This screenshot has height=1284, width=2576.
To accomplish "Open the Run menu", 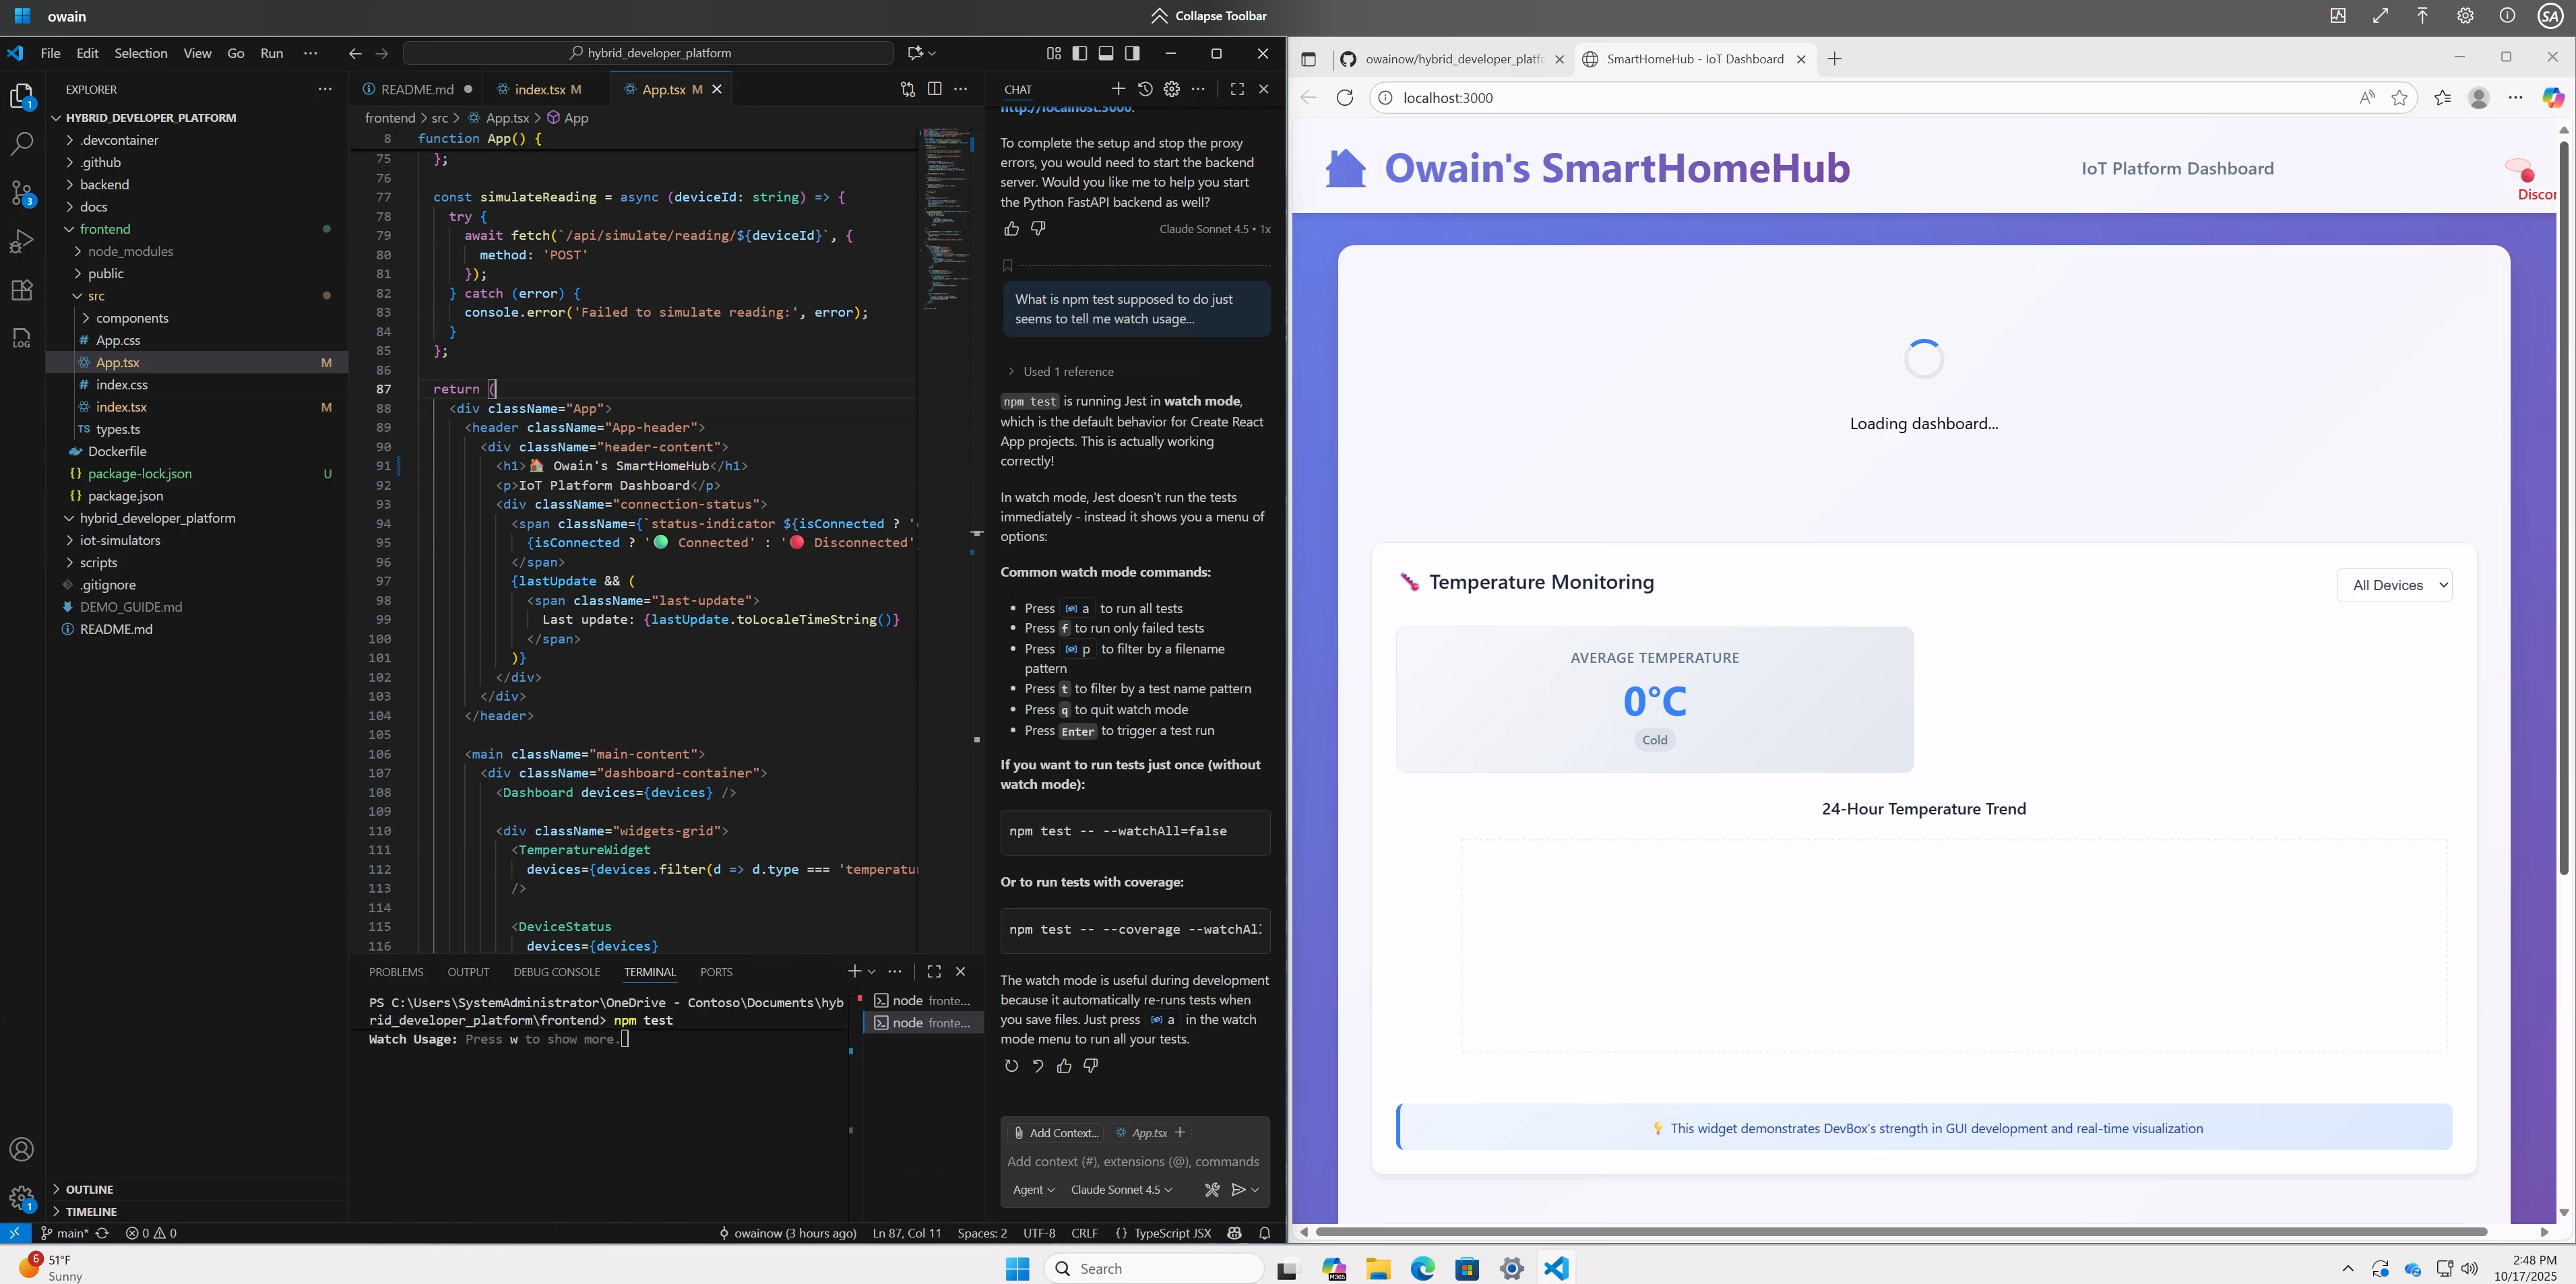I will [x=271, y=52].
